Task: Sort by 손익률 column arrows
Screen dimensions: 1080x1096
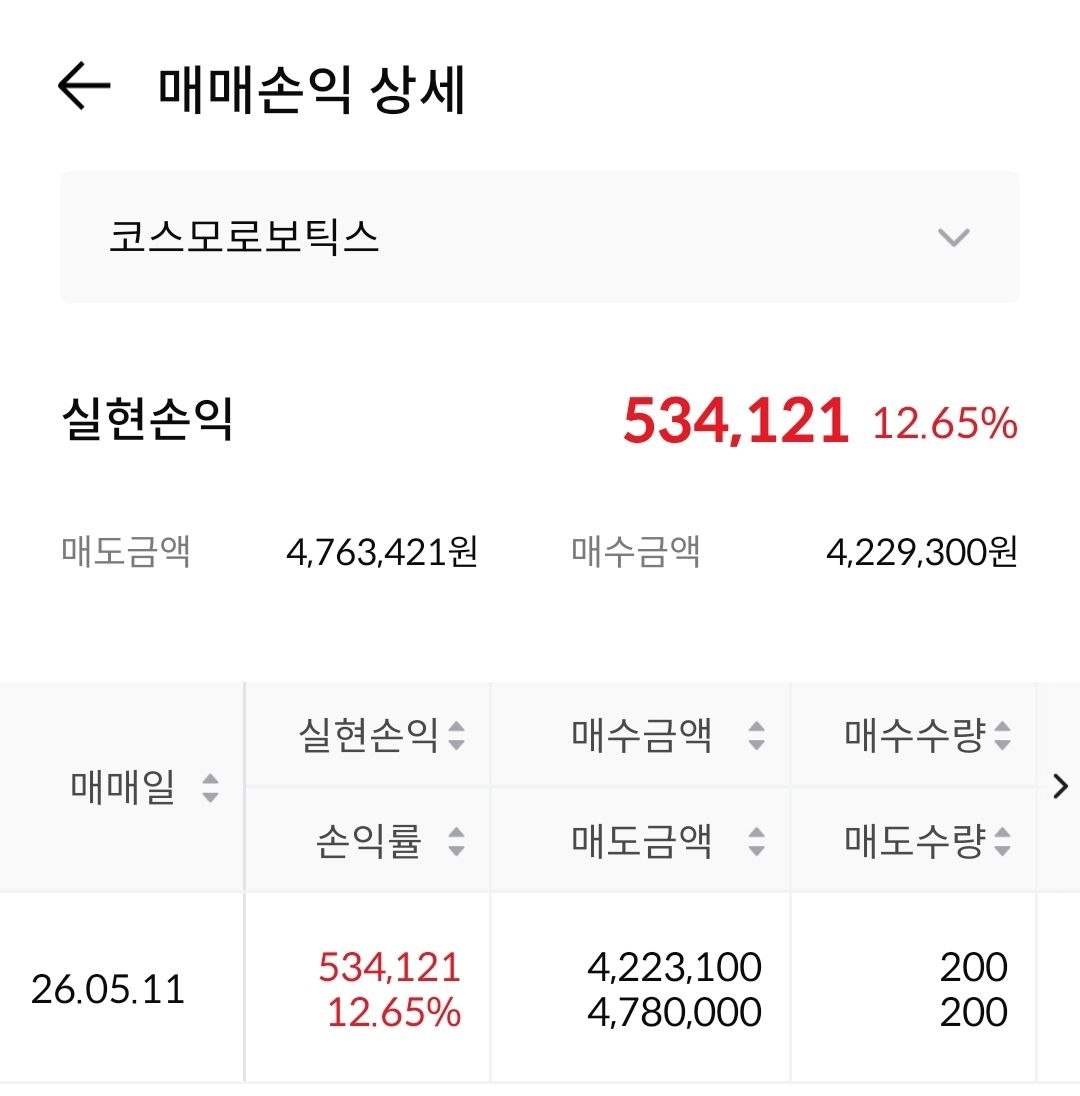Action: (x=456, y=841)
